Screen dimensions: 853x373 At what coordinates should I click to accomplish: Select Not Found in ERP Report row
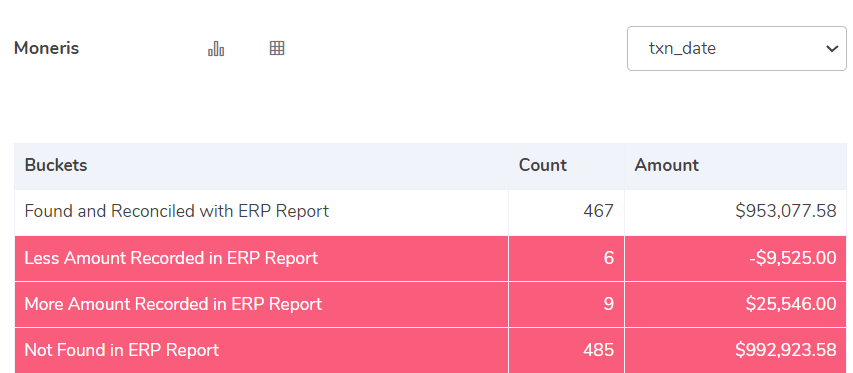point(430,350)
